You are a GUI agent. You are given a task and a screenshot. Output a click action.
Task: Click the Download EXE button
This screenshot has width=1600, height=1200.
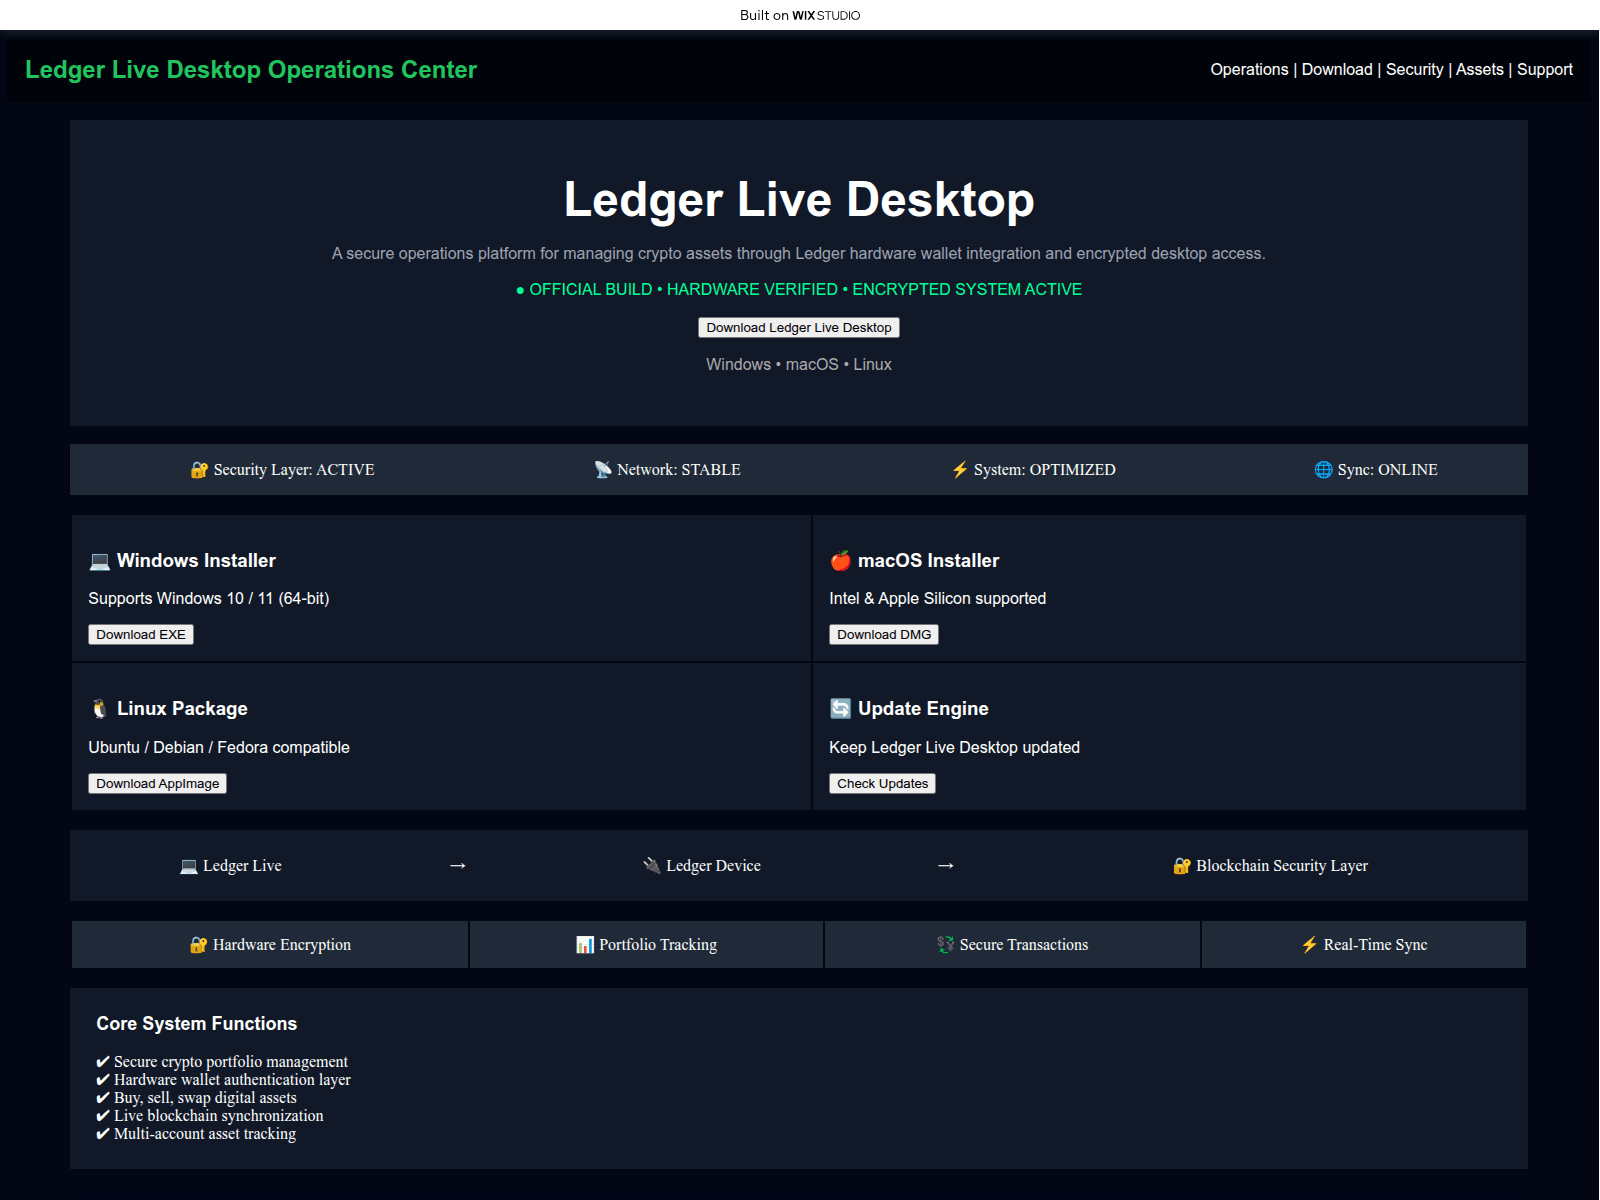(x=141, y=635)
